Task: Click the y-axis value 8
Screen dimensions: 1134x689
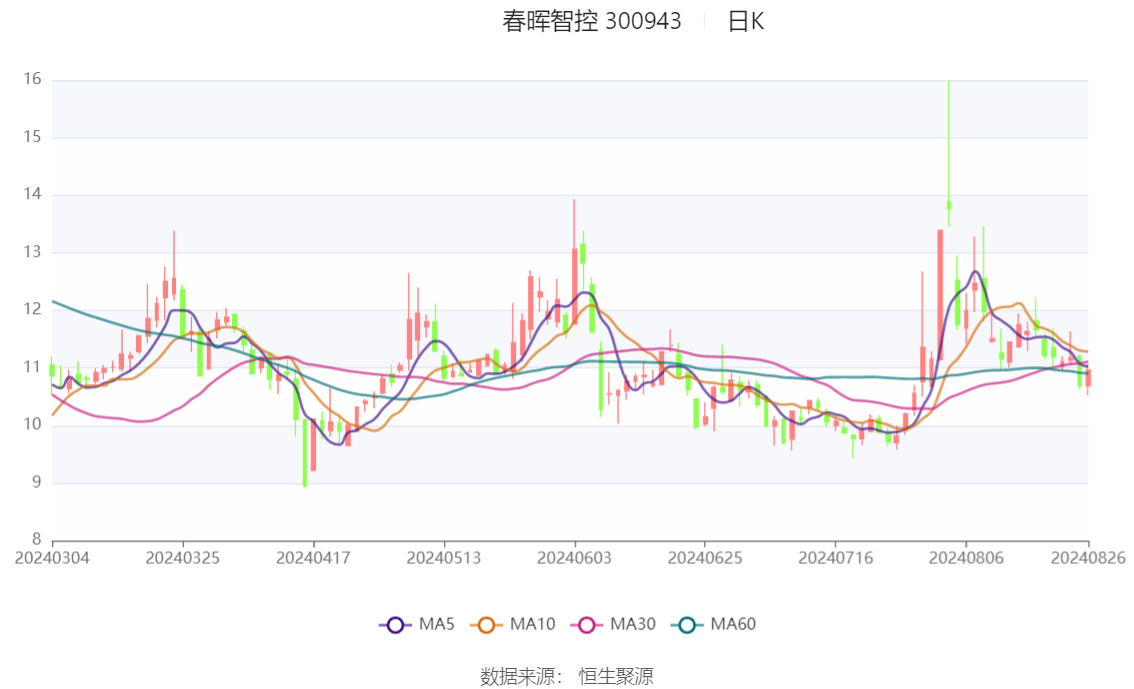Action: [36, 539]
